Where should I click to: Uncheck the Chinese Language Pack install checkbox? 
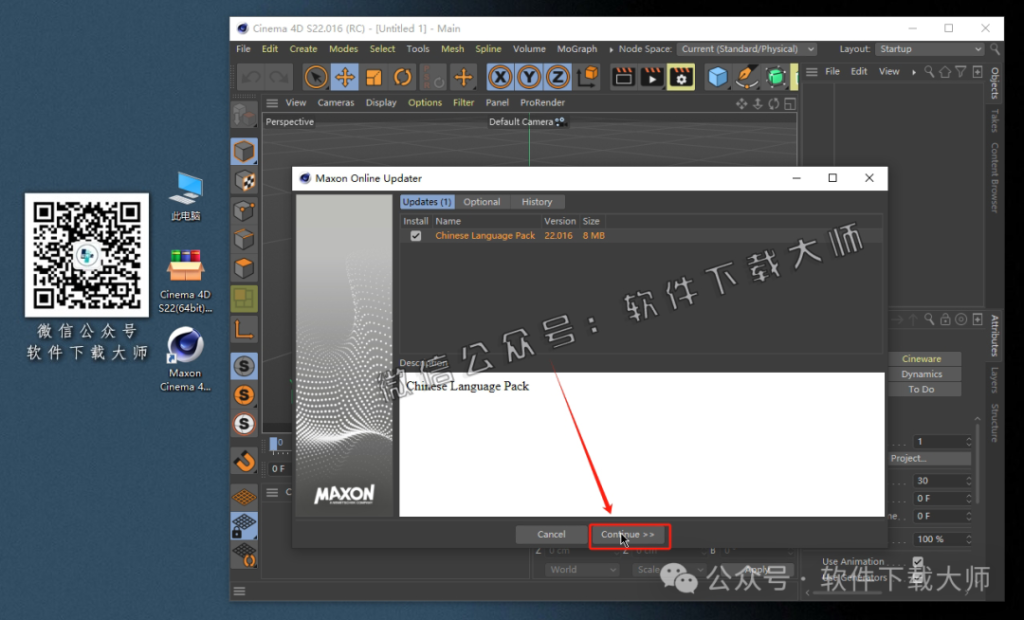pyautogui.click(x=416, y=236)
